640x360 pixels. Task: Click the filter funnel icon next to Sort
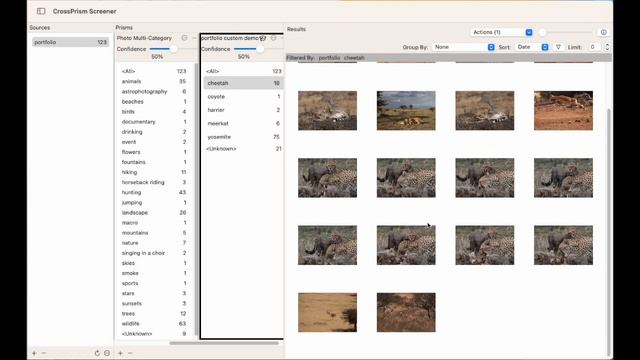click(558, 47)
